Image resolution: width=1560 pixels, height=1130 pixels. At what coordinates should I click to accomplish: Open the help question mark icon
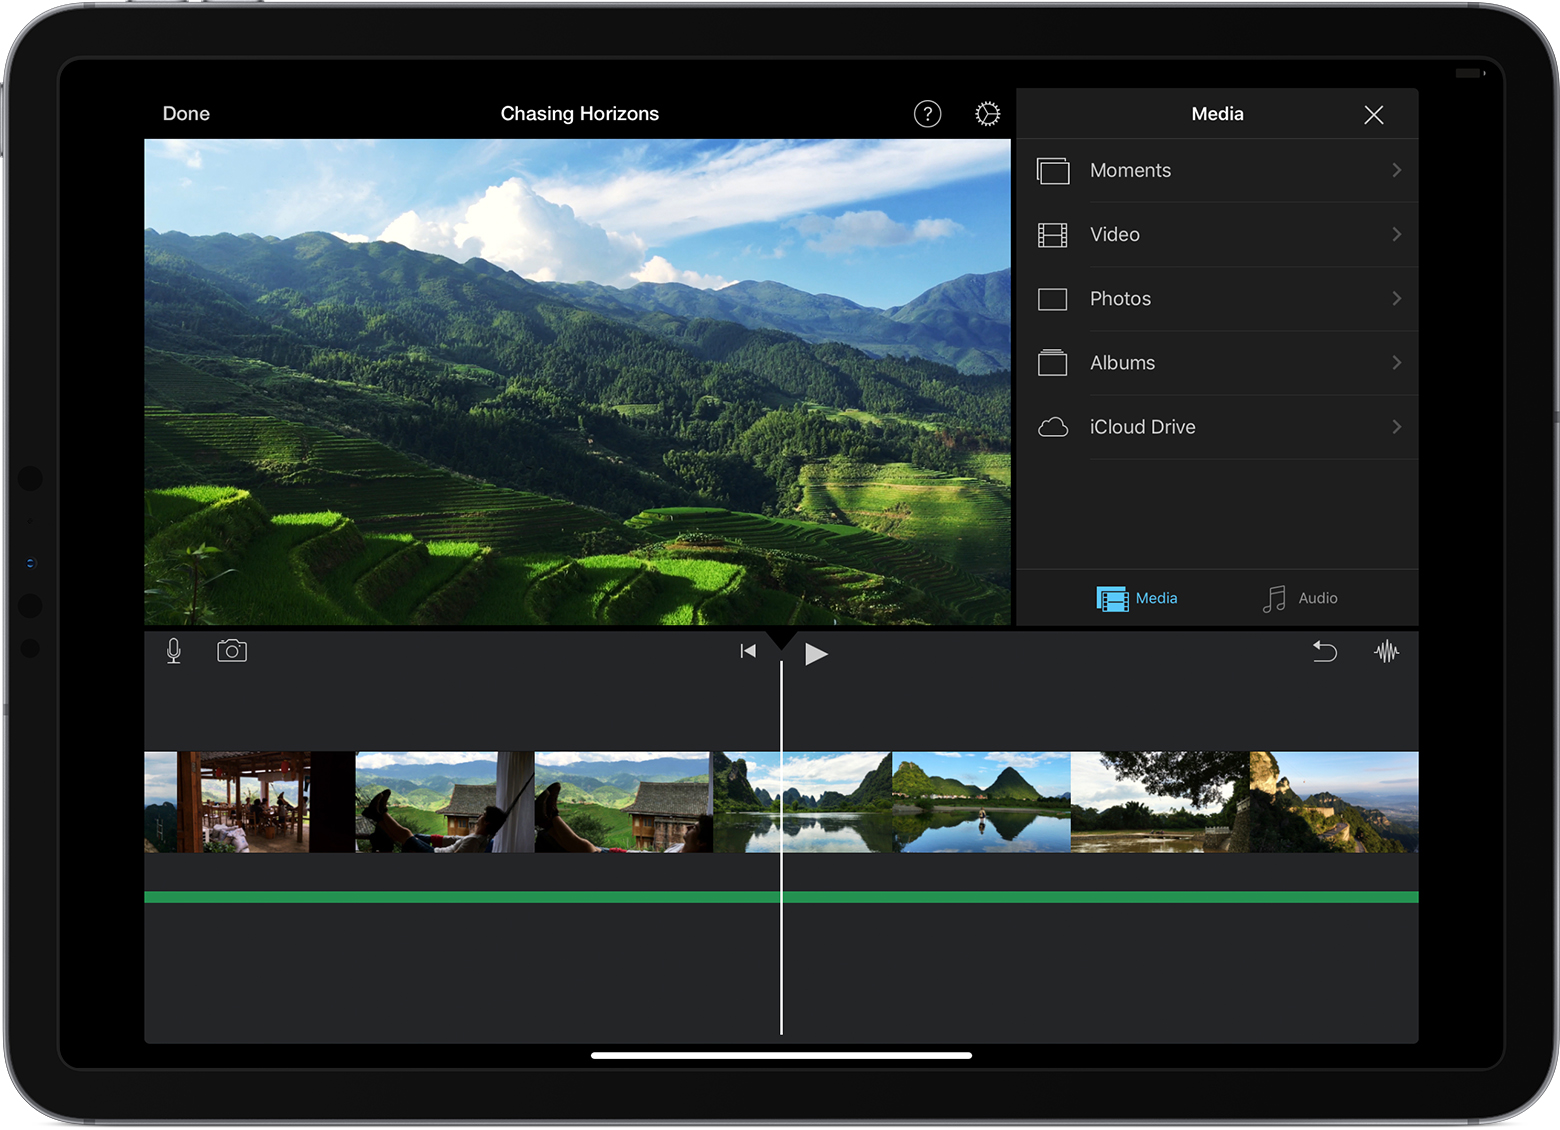click(928, 114)
